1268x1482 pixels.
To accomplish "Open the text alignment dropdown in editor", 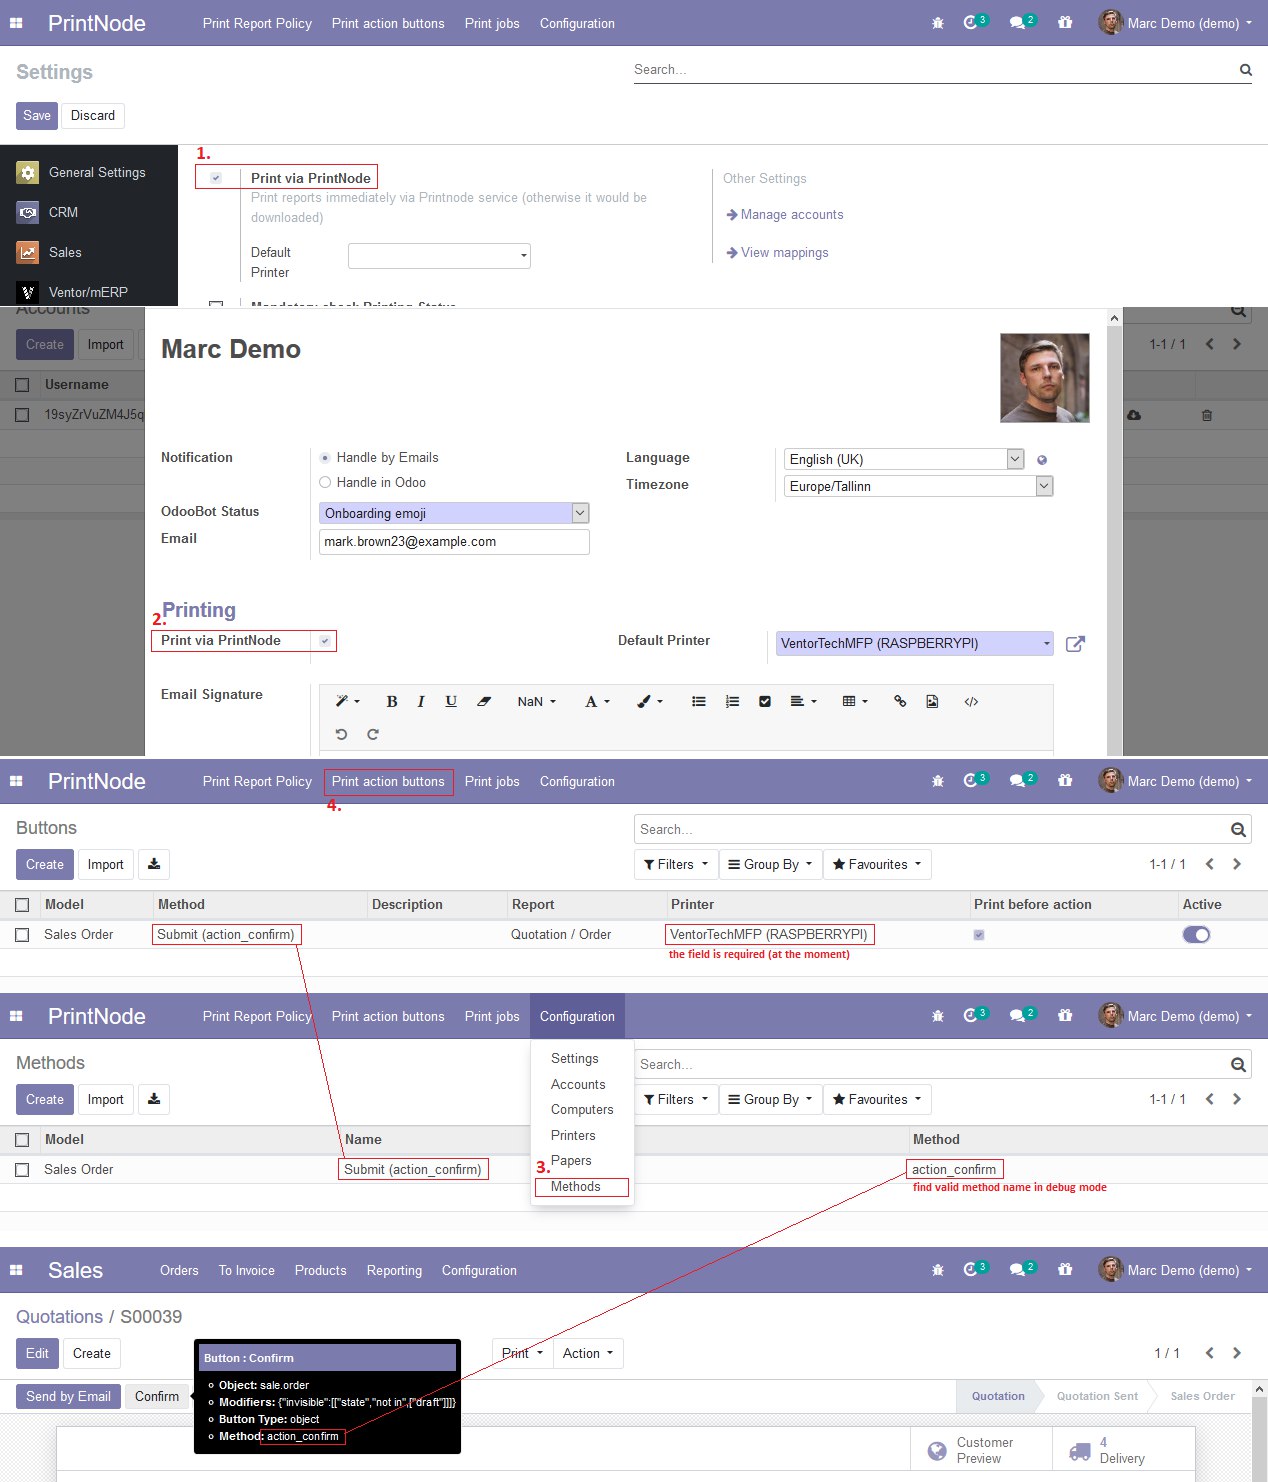I will (803, 702).
